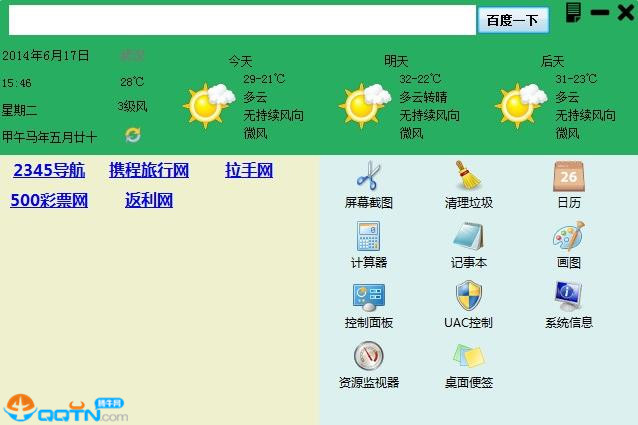Open the 桌面便签 sticky notes icon
This screenshot has width=638, height=425.
click(x=468, y=357)
